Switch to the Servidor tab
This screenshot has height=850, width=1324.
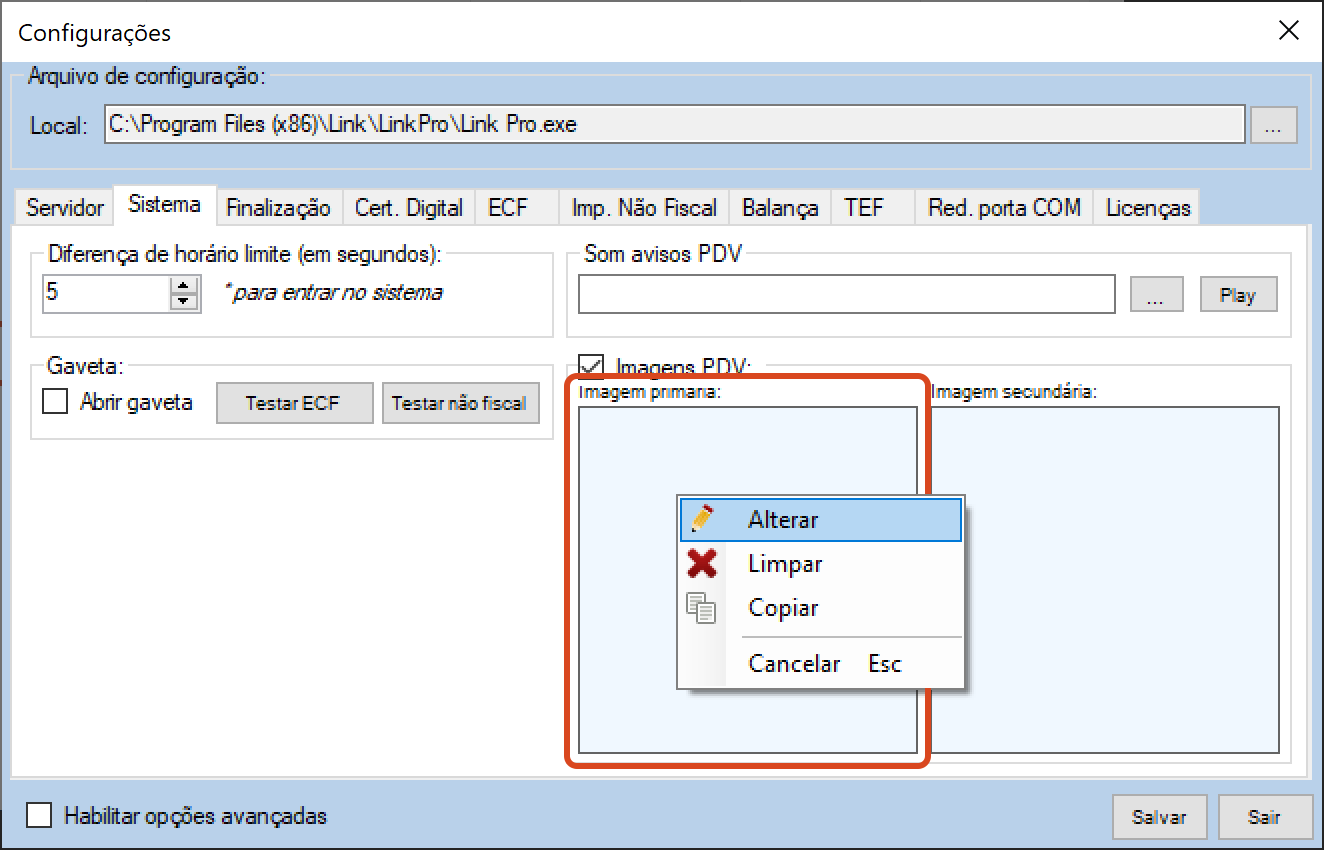coord(65,208)
